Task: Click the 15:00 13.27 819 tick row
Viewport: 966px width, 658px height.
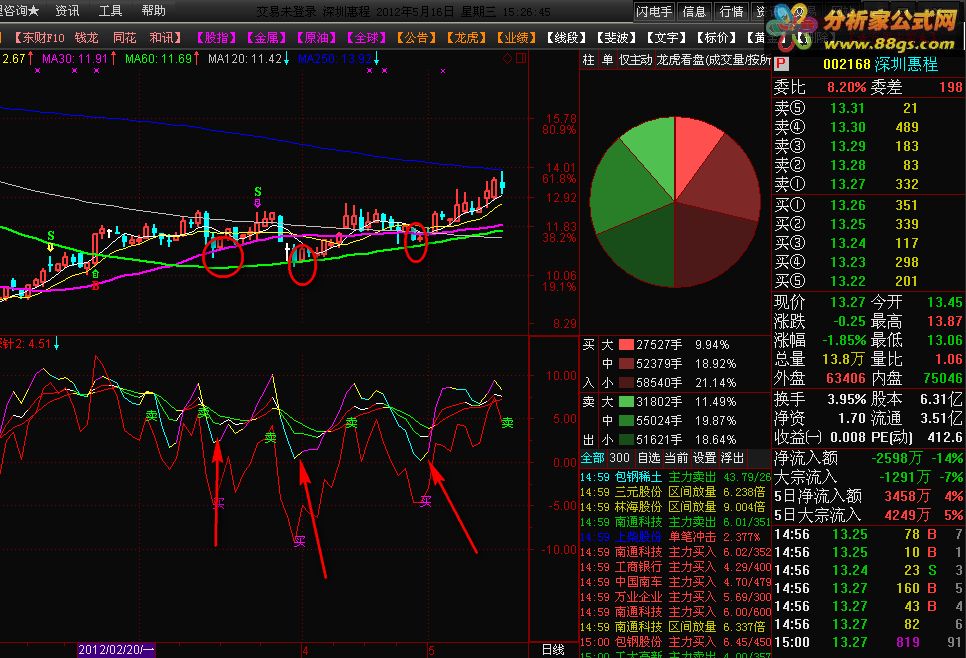Action: click(x=867, y=643)
